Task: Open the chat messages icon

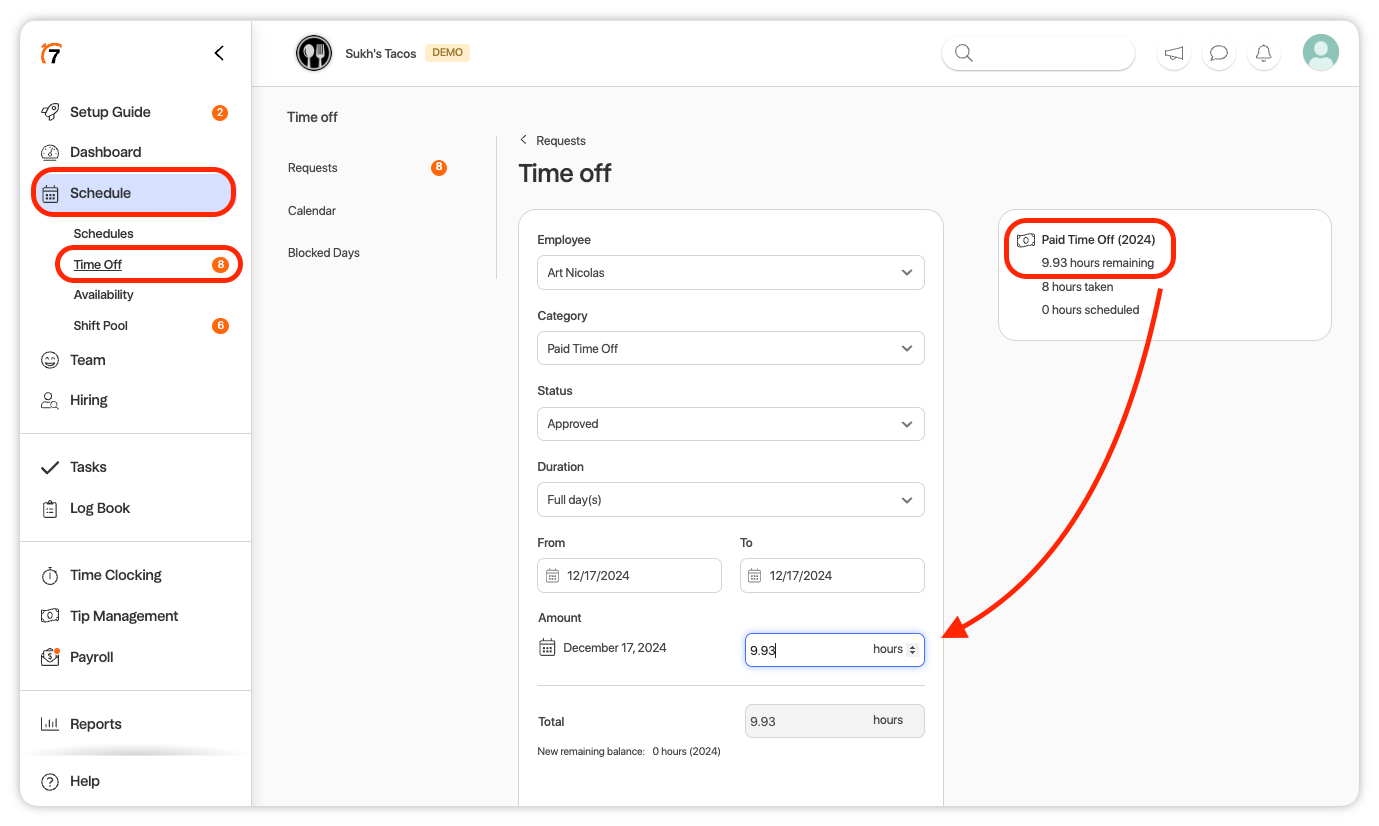Action: [1218, 53]
